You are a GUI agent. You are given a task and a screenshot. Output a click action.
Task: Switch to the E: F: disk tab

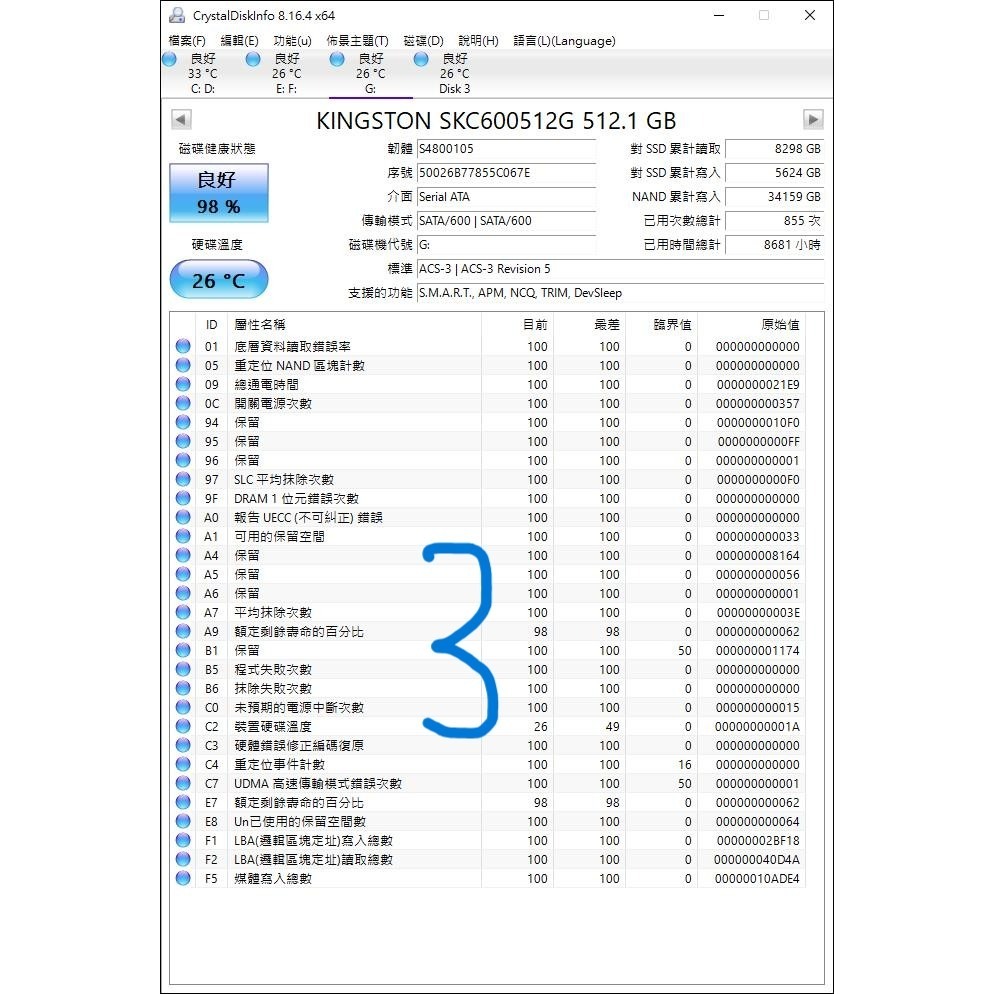click(287, 74)
